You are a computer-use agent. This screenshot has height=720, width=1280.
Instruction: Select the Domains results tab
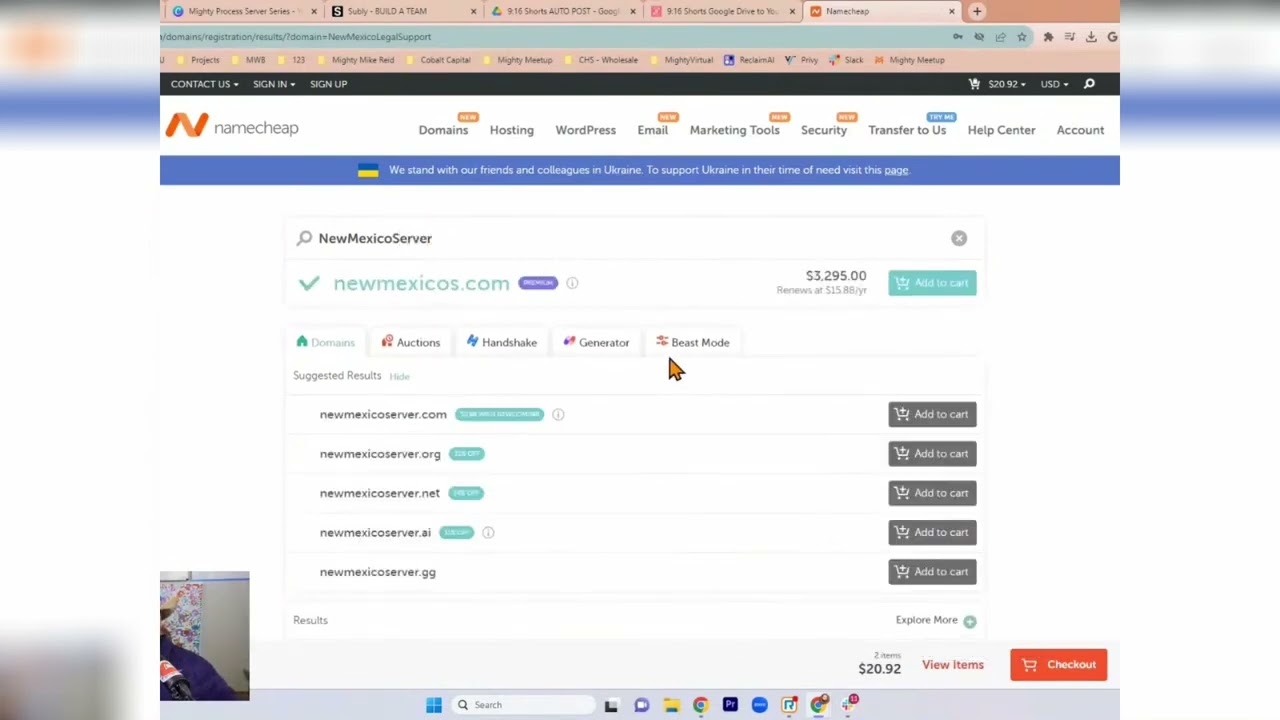click(x=325, y=342)
